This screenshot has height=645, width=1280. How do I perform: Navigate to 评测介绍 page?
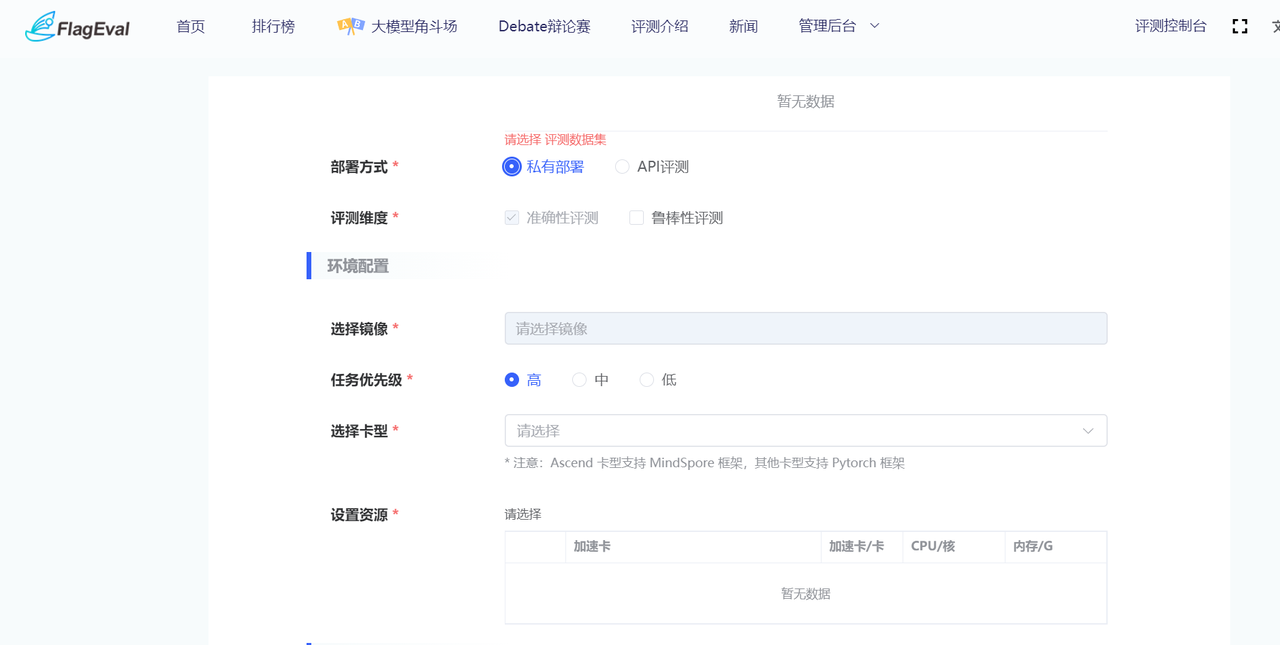(660, 27)
